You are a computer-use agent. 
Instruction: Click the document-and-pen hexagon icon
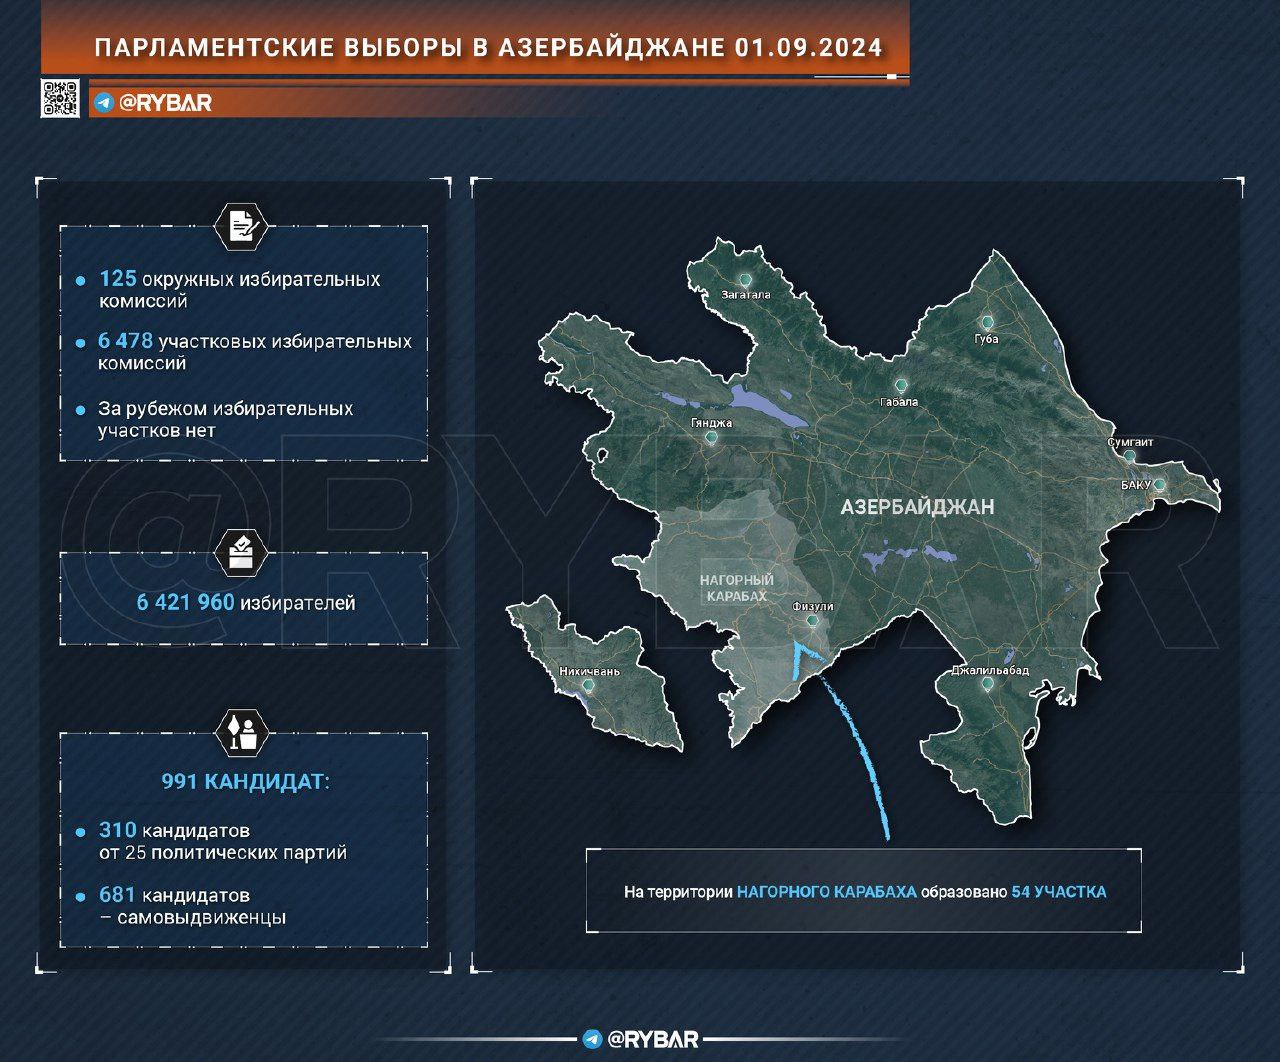242,226
